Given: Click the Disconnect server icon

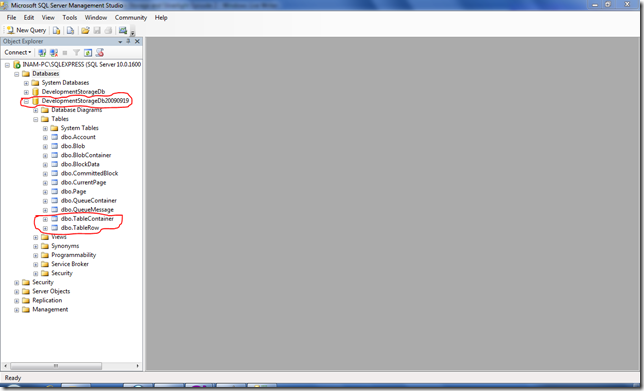Looking at the screenshot, I should tap(54, 53).
